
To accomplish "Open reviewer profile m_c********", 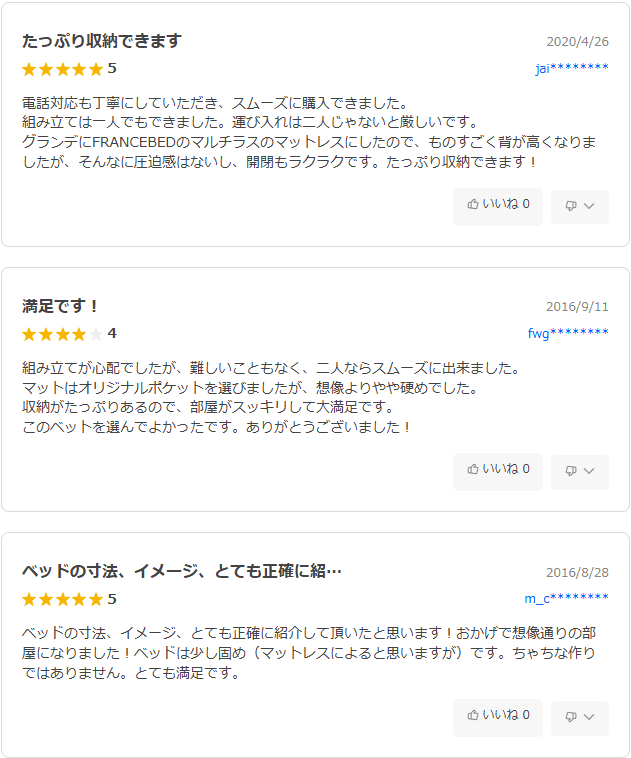I will point(566,598).
